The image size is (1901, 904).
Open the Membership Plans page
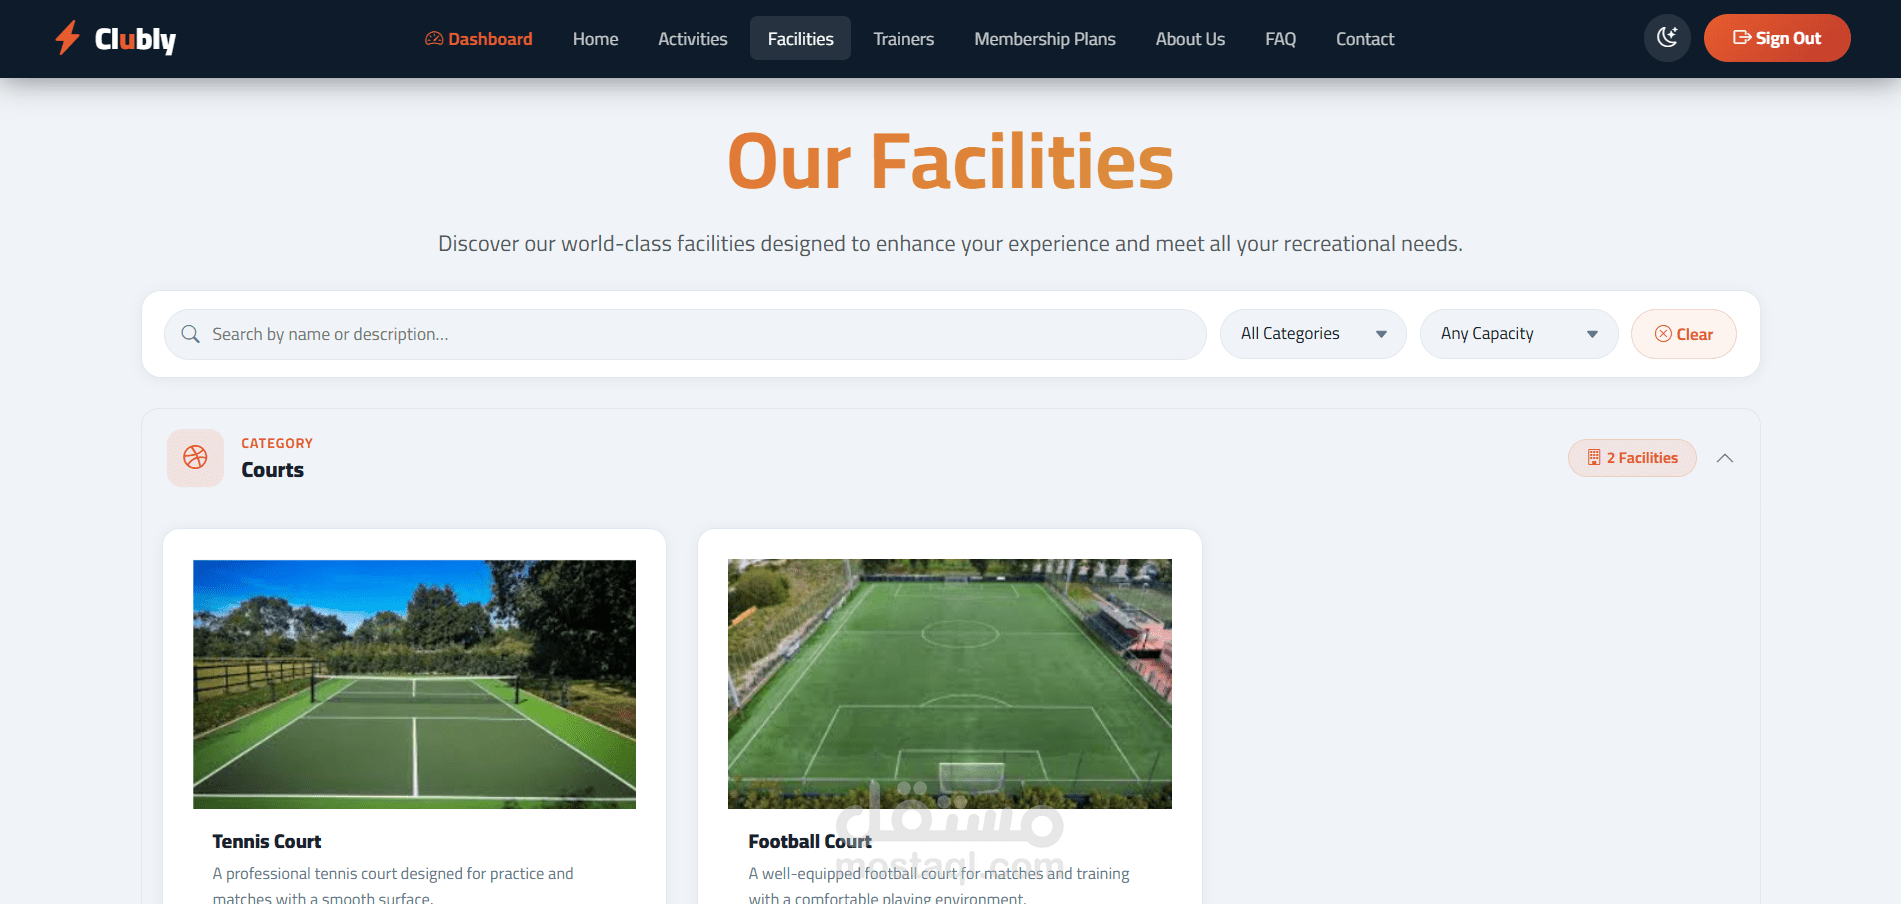[x=1045, y=39]
